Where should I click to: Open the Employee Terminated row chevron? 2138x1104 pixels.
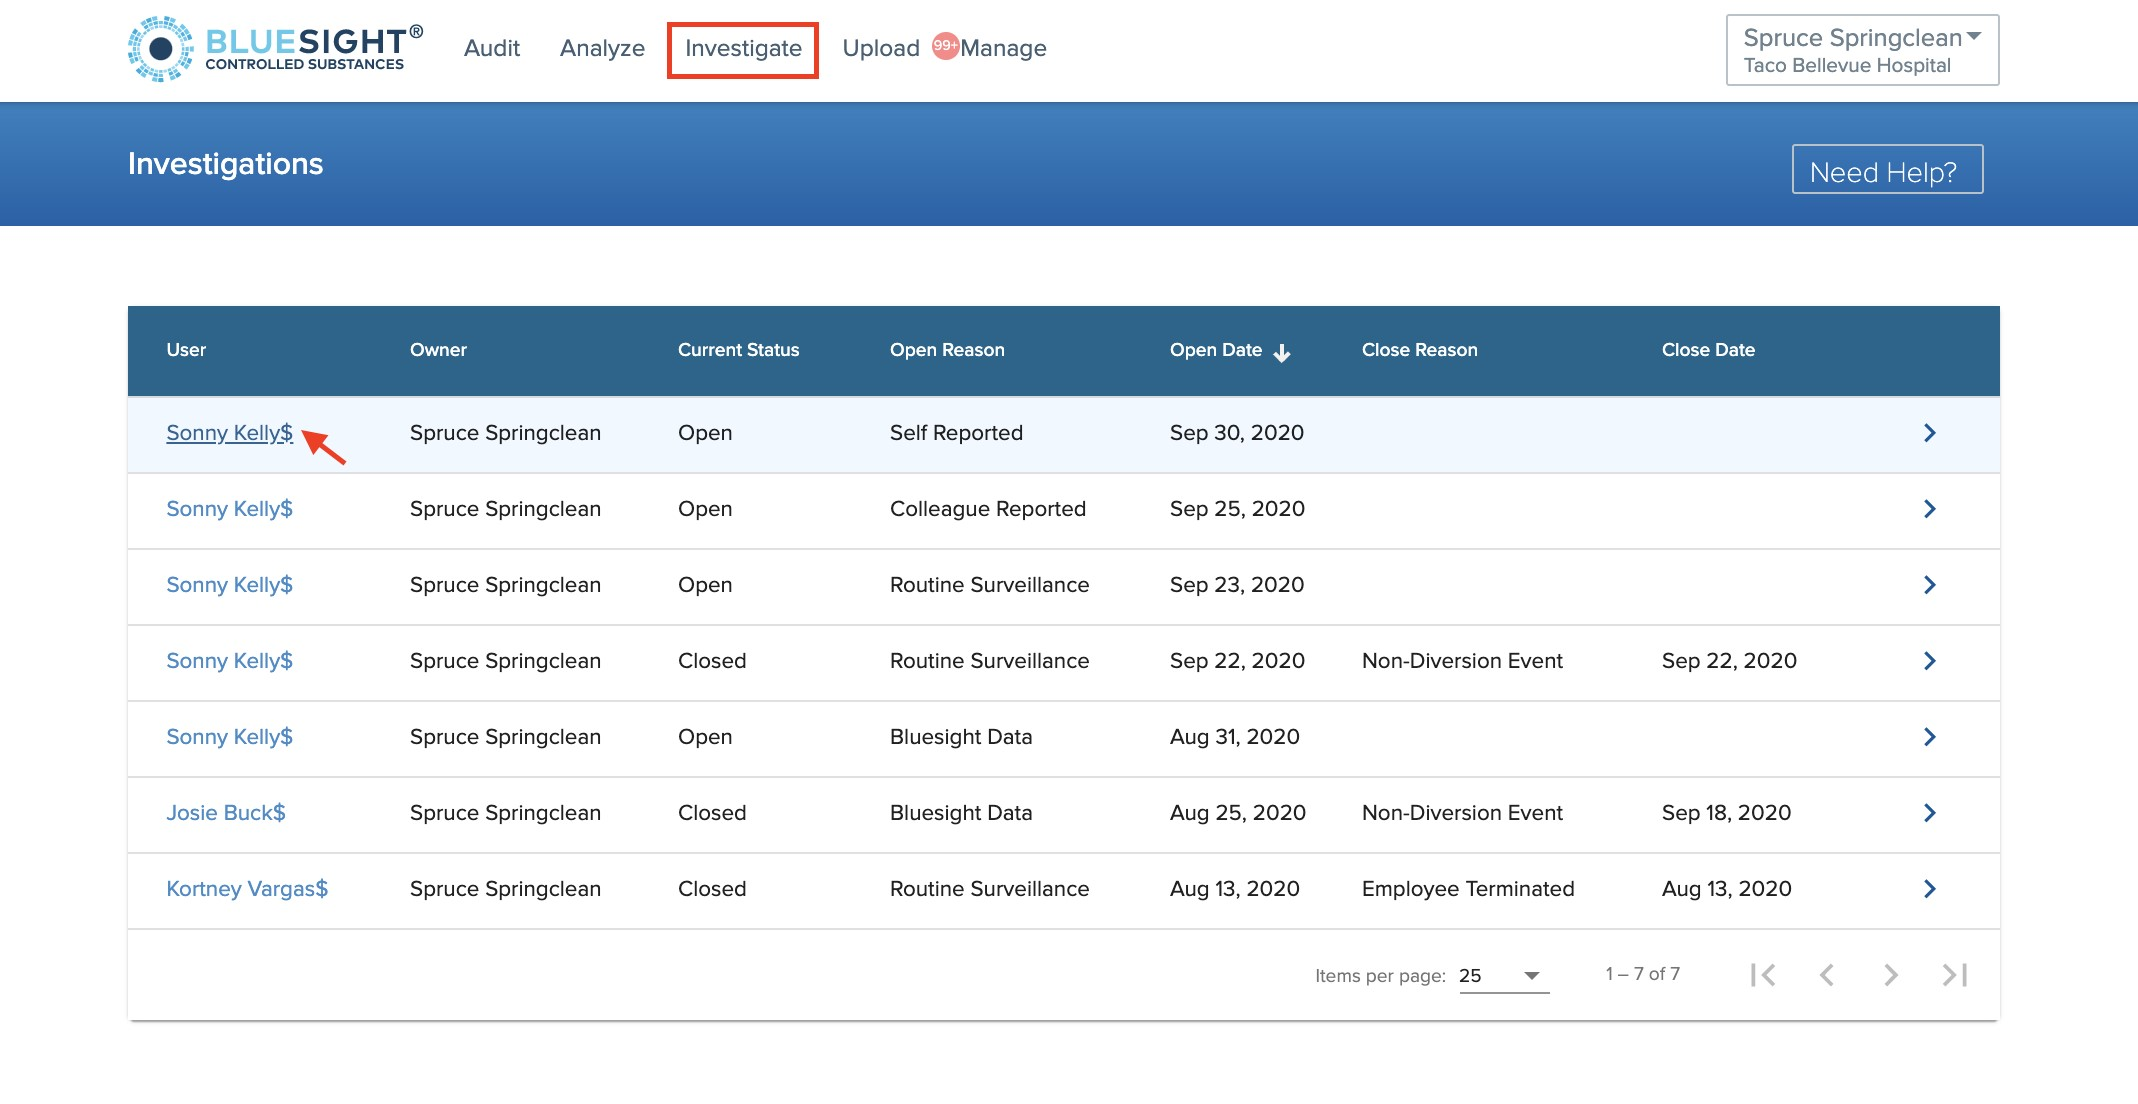(x=1929, y=889)
